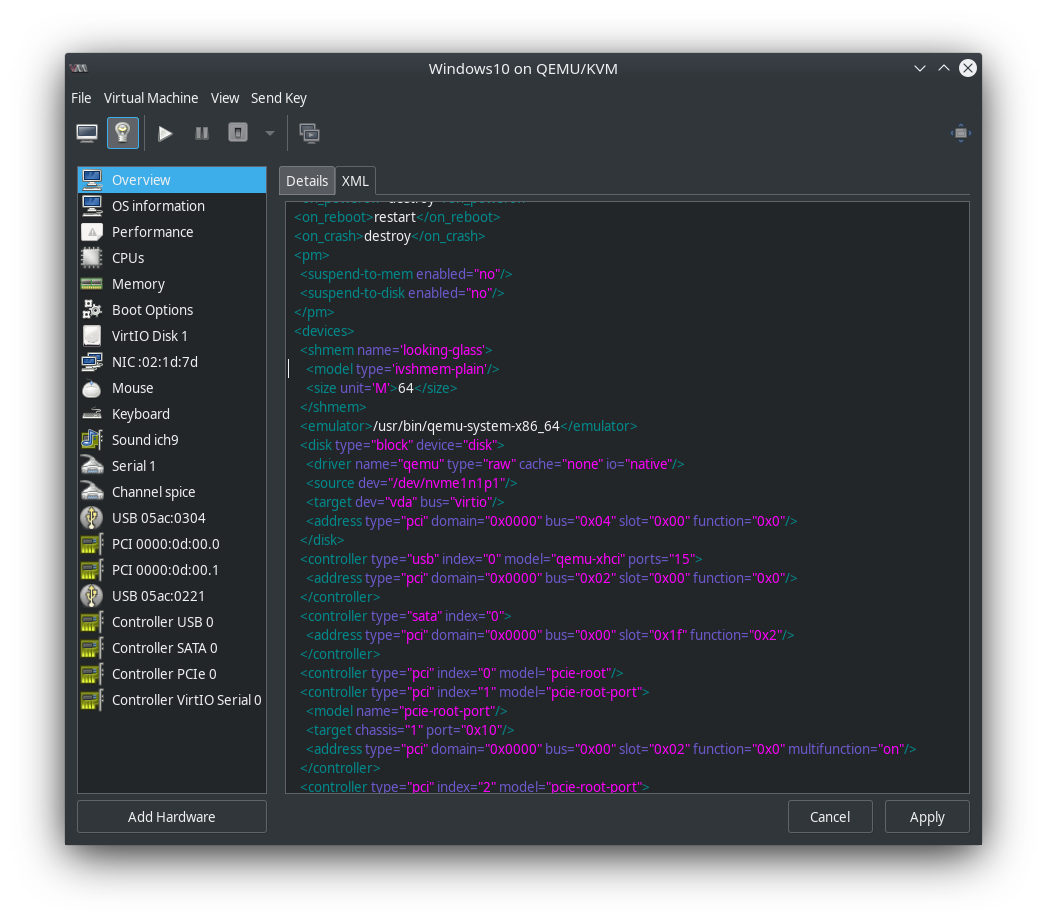Select Overview in the hardware list
This screenshot has width=1047, height=922.
172,180
